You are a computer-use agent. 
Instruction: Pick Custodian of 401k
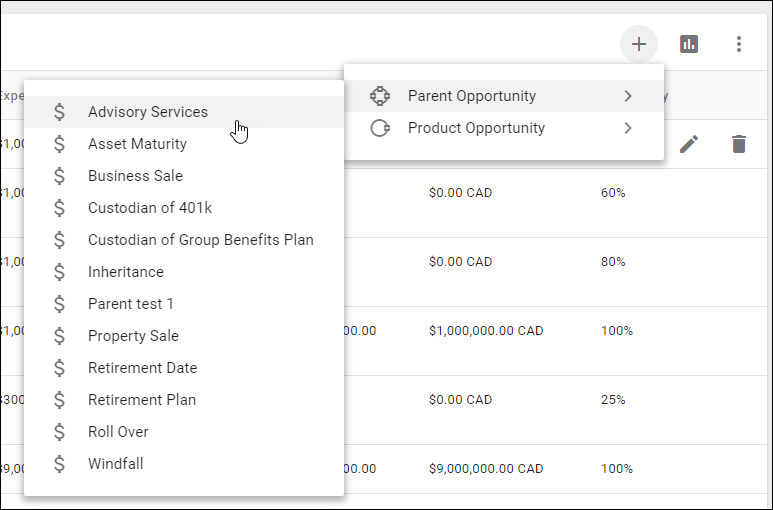click(x=150, y=208)
